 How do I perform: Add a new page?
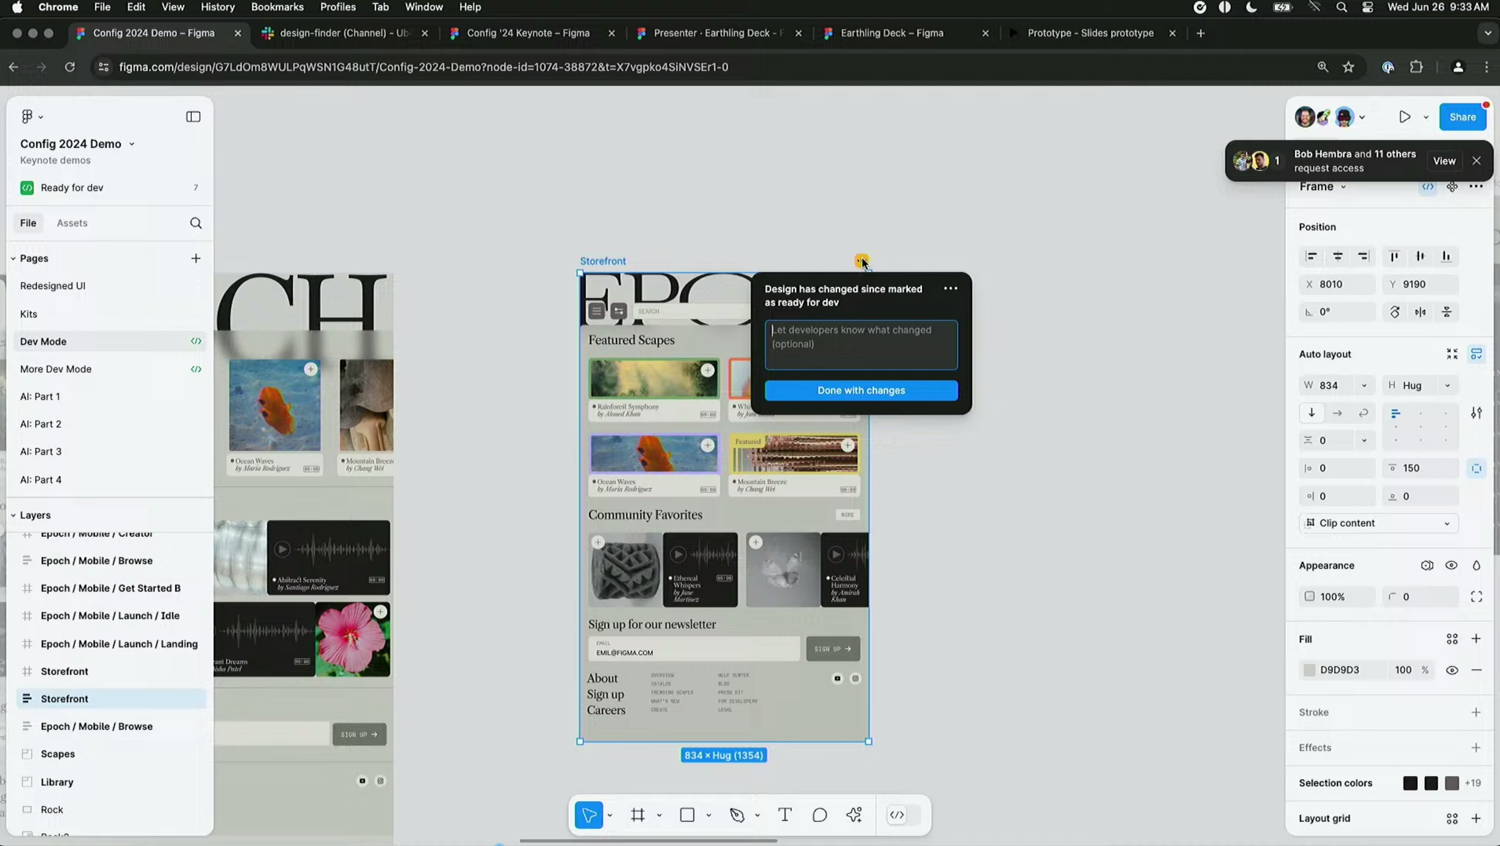click(x=196, y=258)
